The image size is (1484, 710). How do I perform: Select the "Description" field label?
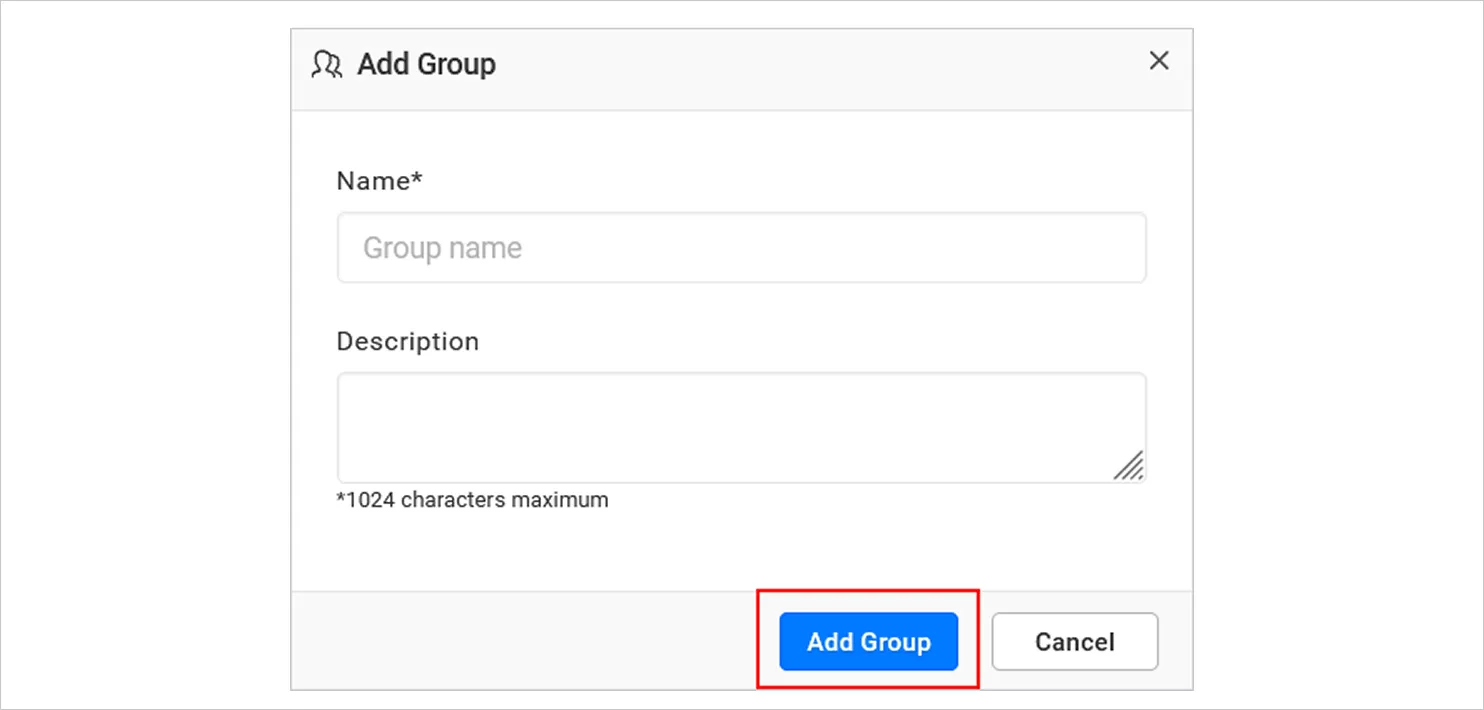pyautogui.click(x=408, y=341)
